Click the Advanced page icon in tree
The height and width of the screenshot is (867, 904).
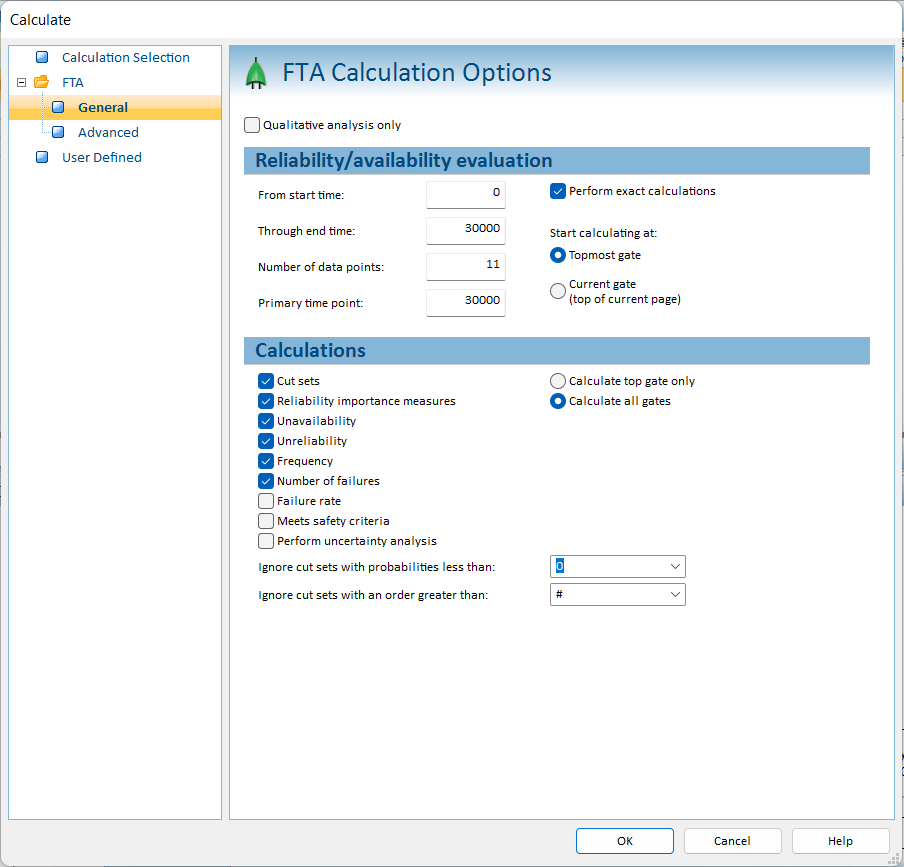pyautogui.click(x=58, y=132)
